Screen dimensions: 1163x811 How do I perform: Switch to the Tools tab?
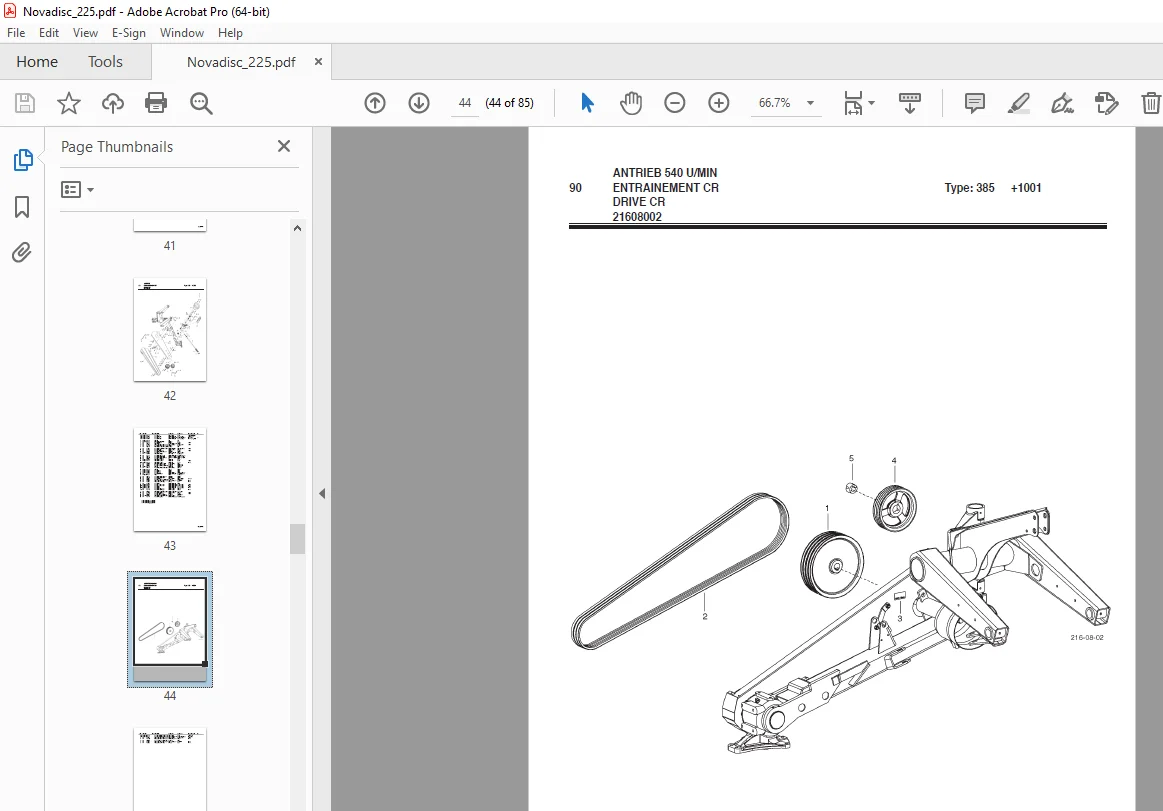click(105, 62)
